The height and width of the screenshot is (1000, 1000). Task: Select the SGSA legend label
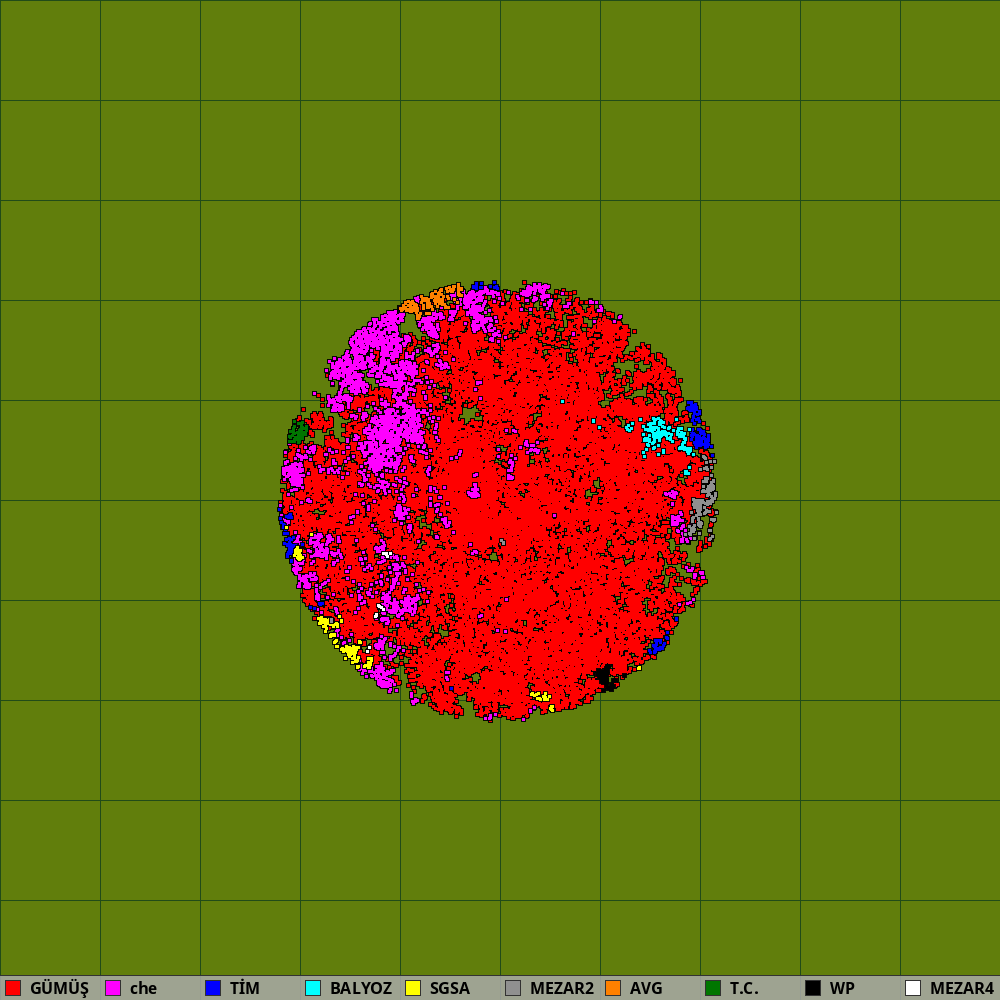point(450,989)
